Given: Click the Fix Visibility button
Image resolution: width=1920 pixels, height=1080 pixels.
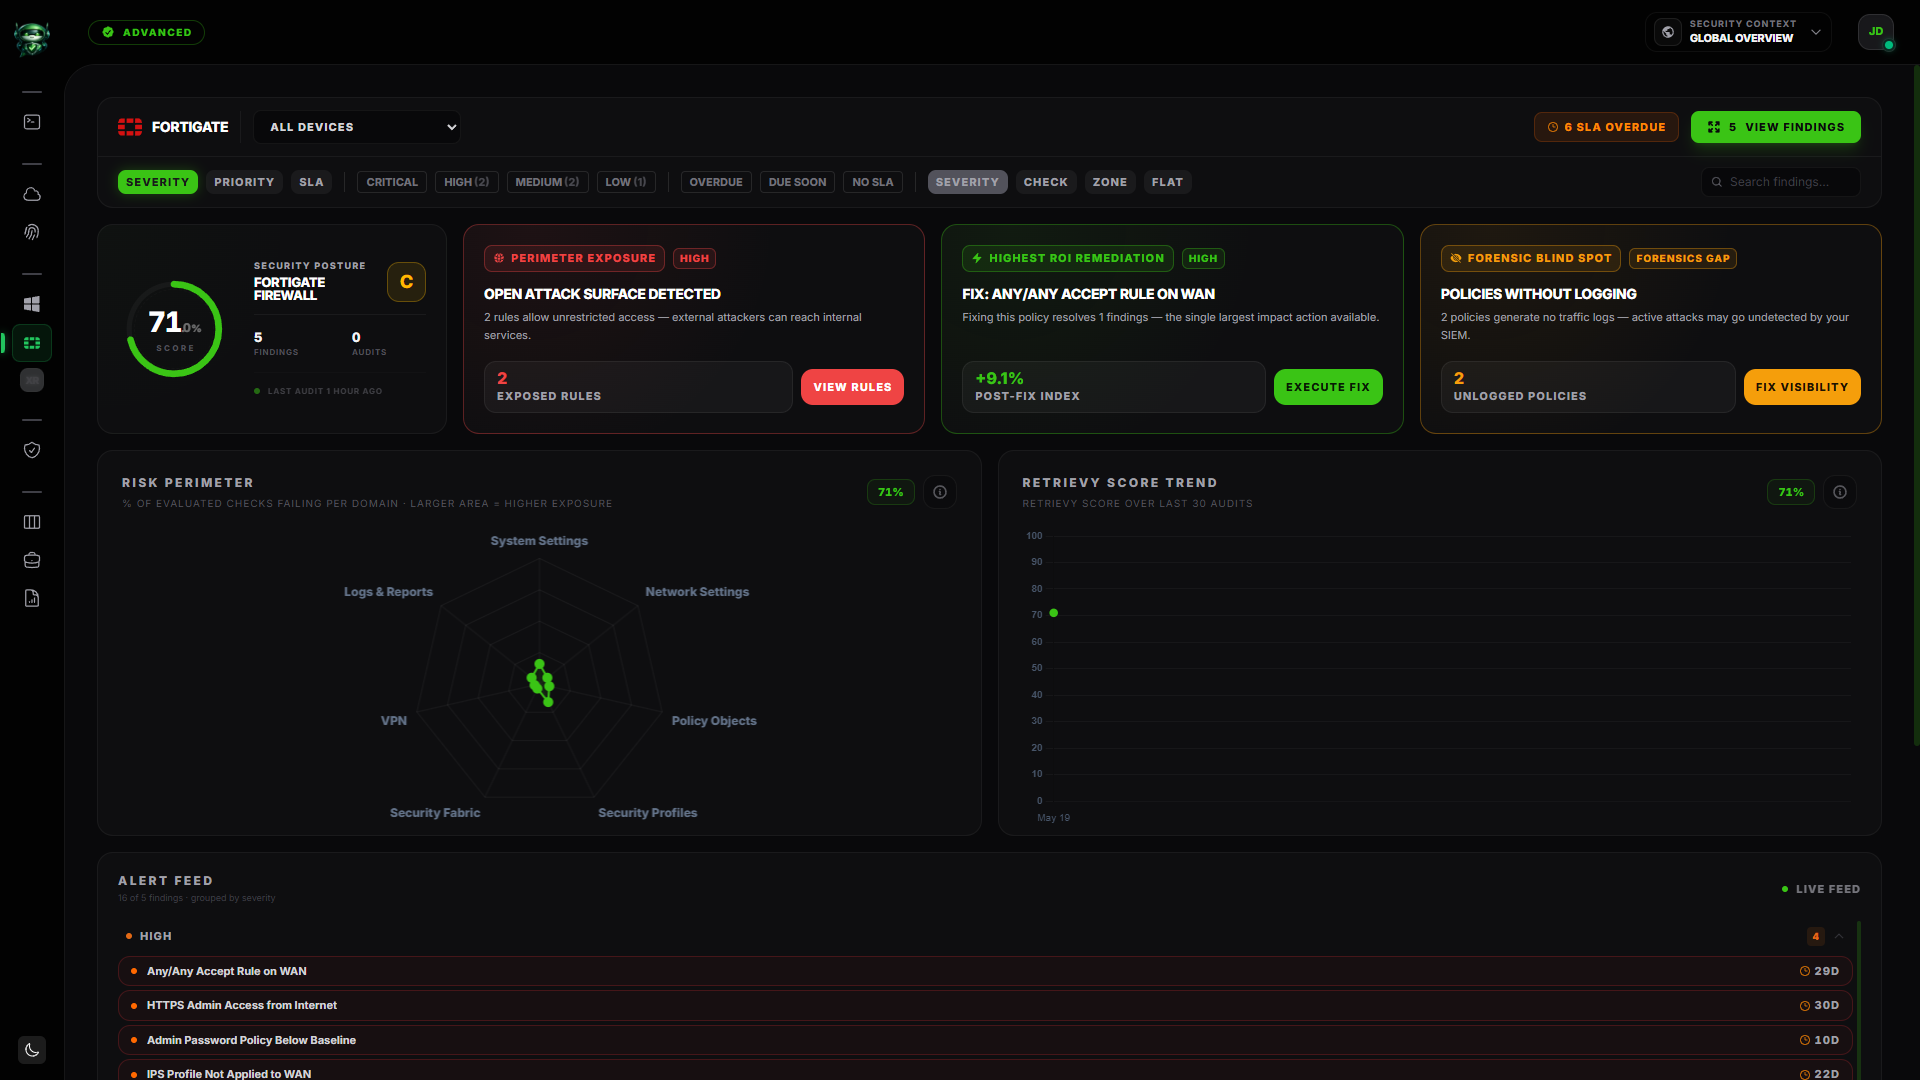Looking at the screenshot, I should [1802, 387].
